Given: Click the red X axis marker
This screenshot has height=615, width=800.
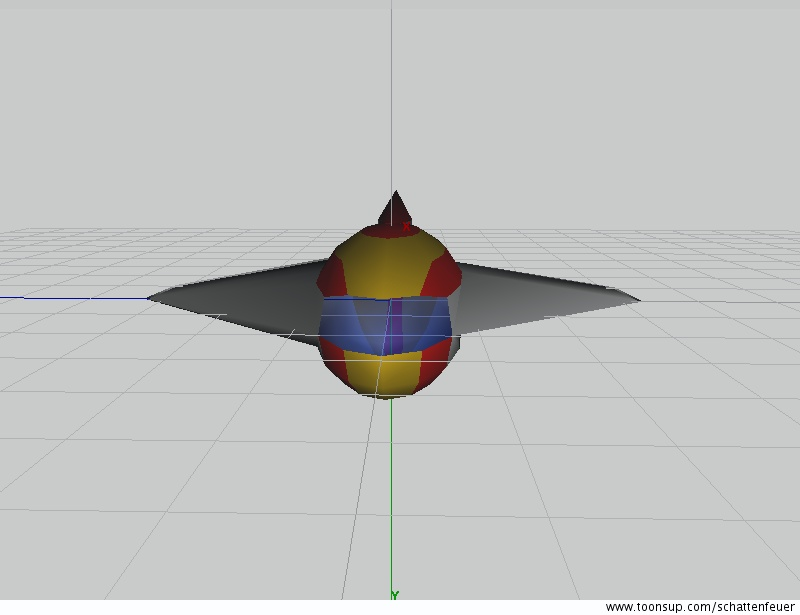Looking at the screenshot, I should 406,227.
